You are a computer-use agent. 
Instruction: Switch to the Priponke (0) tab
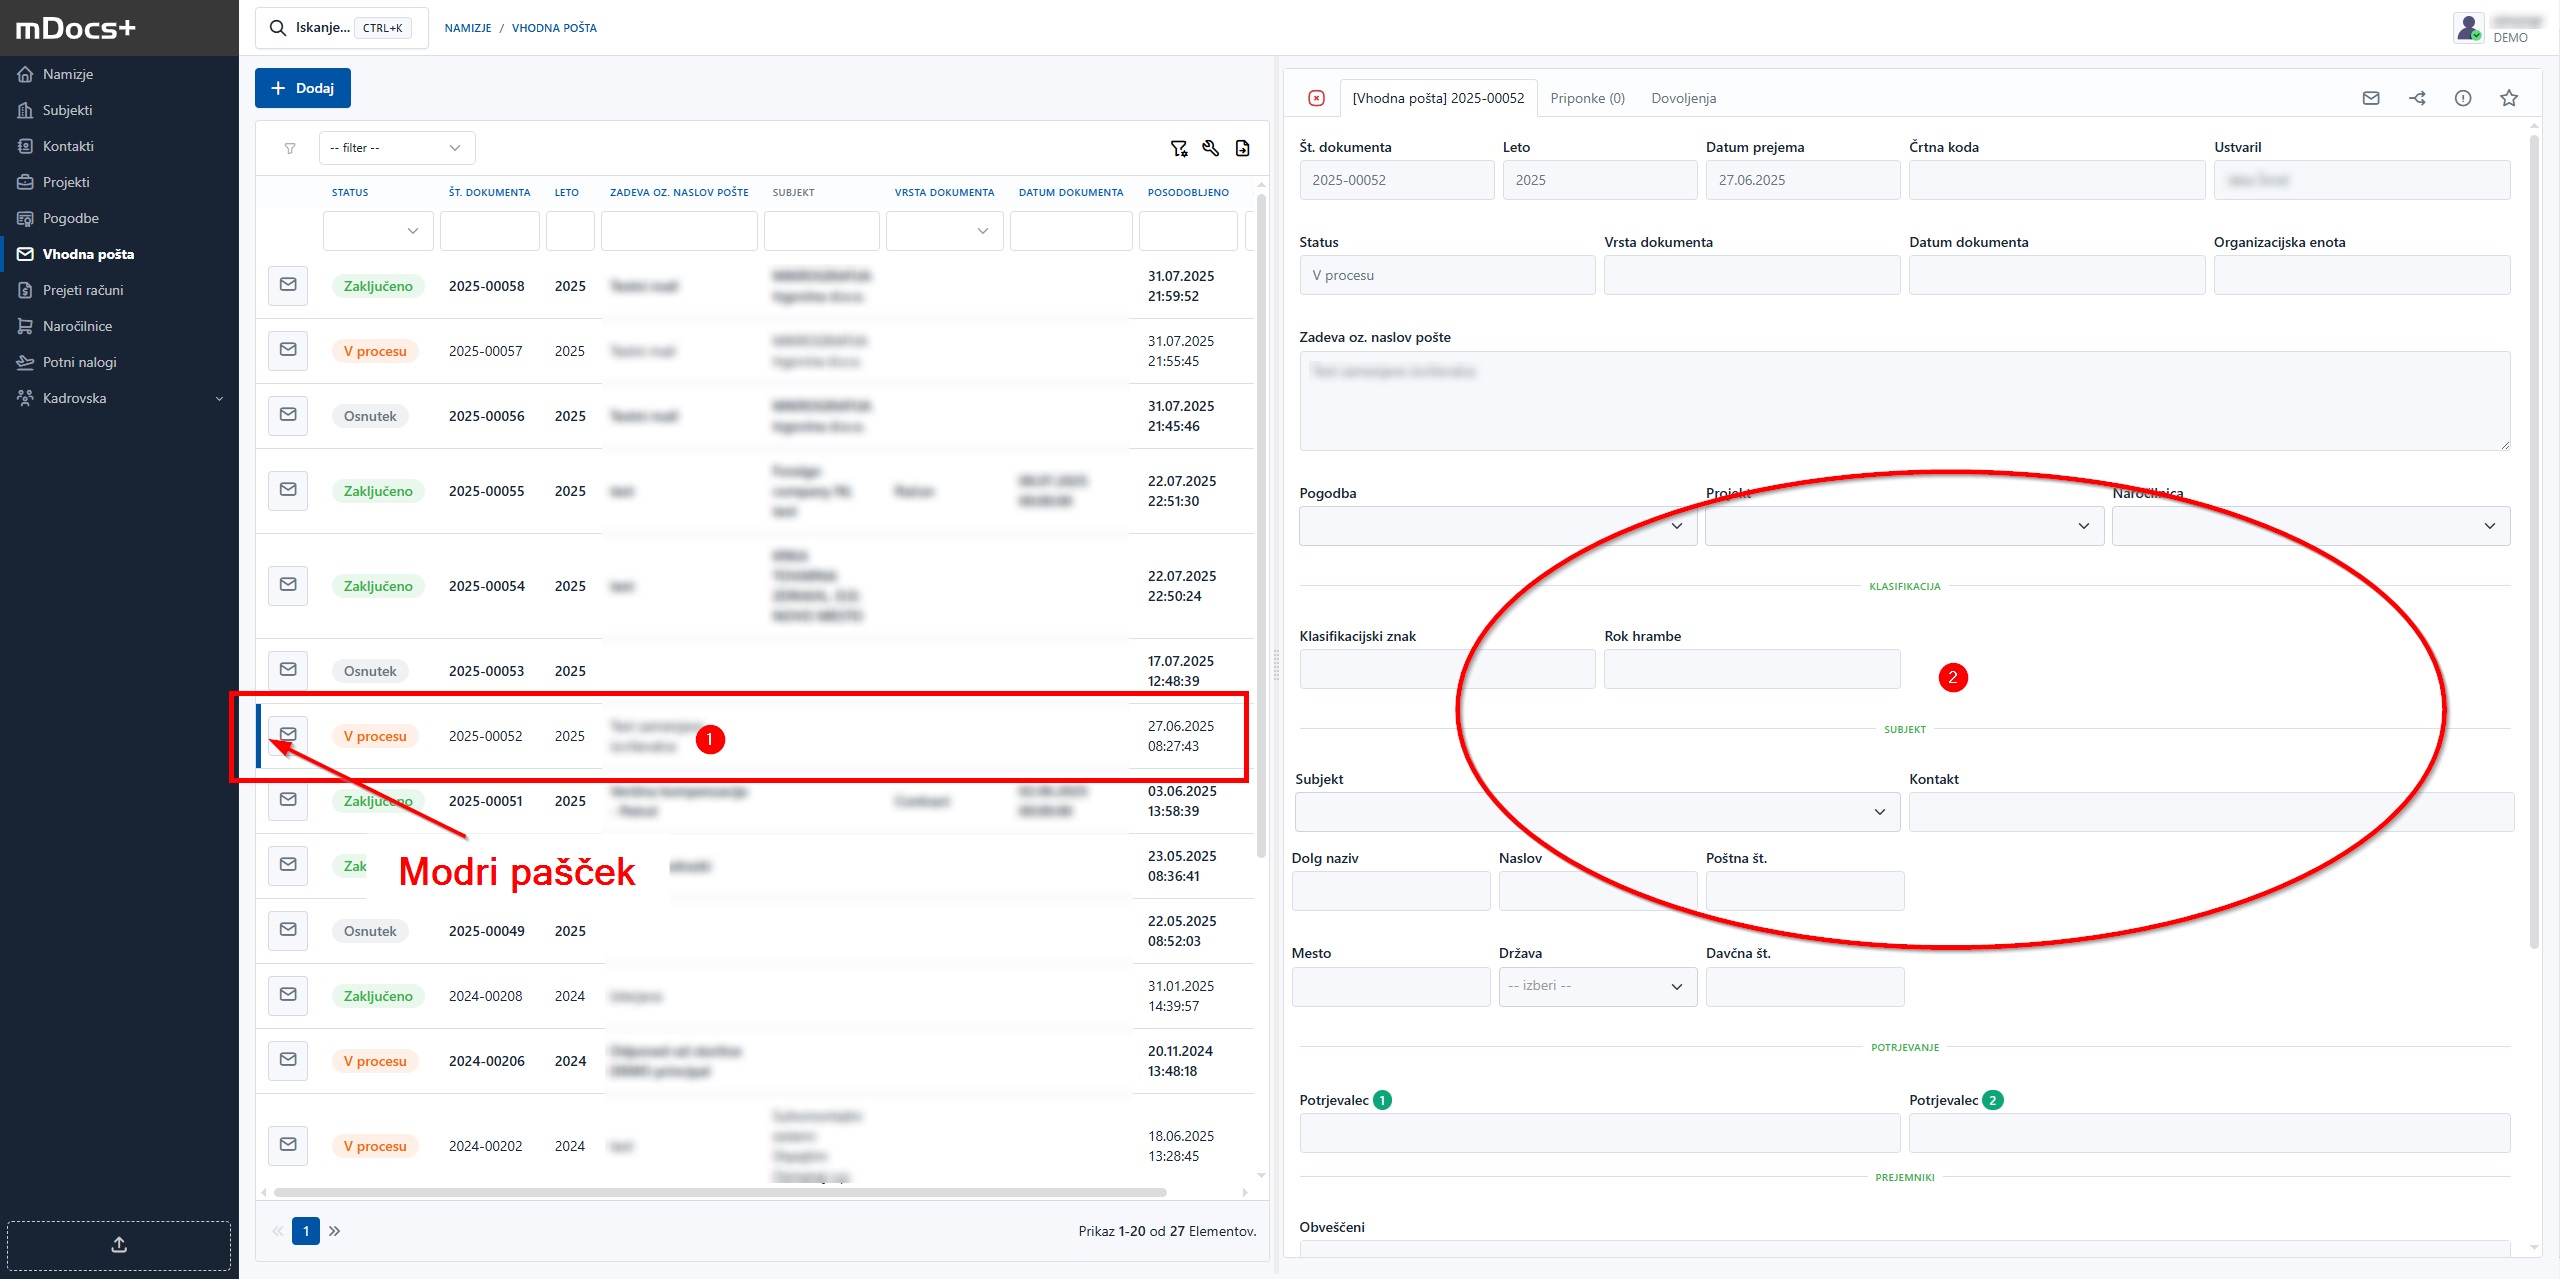point(1587,98)
